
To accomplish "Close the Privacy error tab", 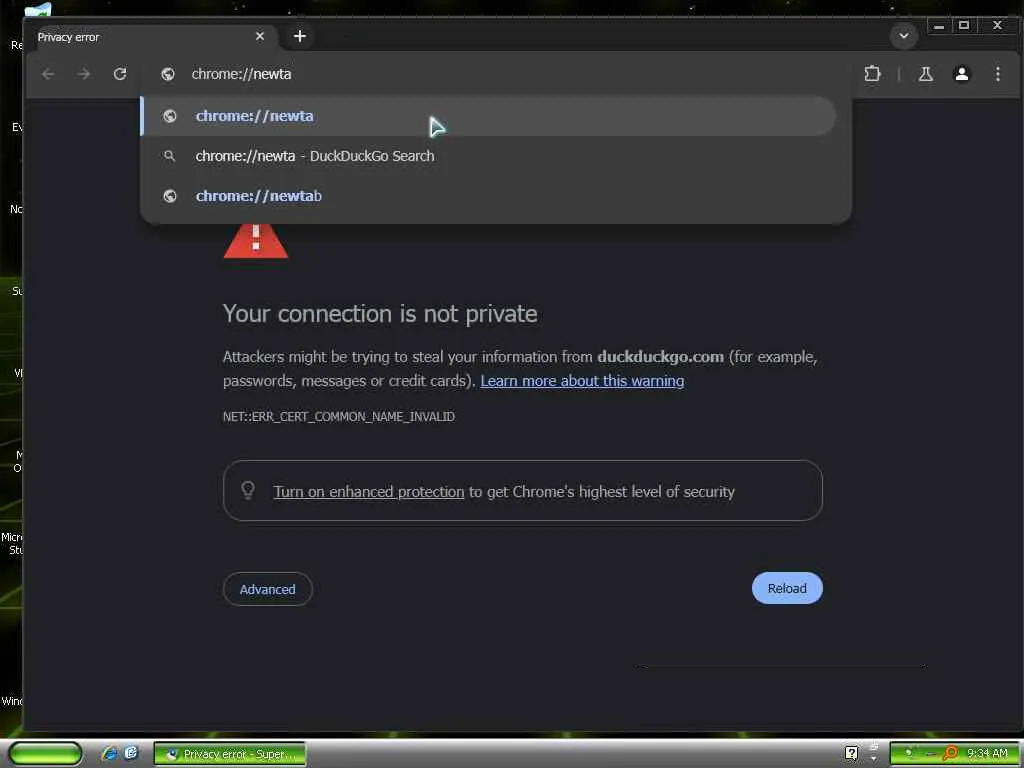I will pyautogui.click(x=260, y=36).
